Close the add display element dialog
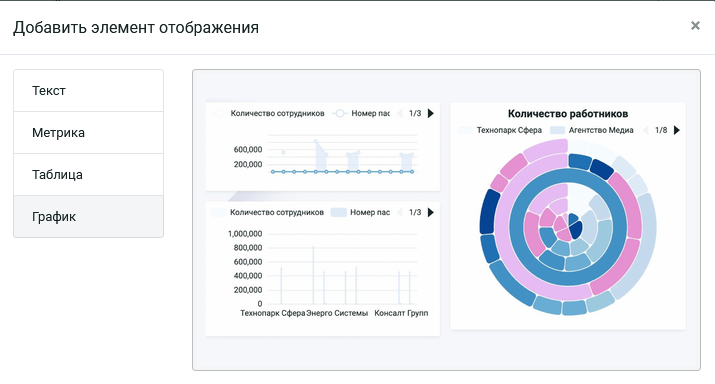 [x=695, y=26]
